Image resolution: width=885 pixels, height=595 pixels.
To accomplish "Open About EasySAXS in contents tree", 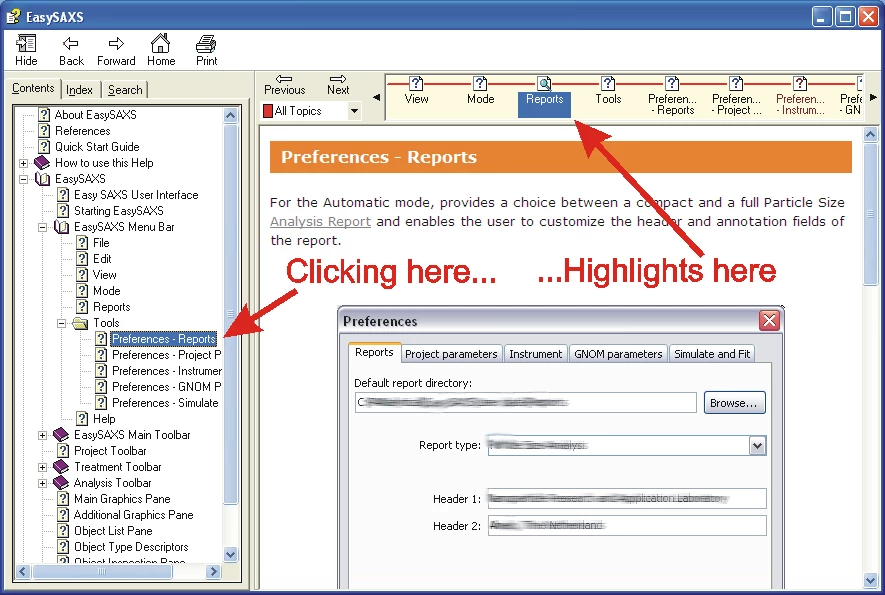I will pos(95,115).
